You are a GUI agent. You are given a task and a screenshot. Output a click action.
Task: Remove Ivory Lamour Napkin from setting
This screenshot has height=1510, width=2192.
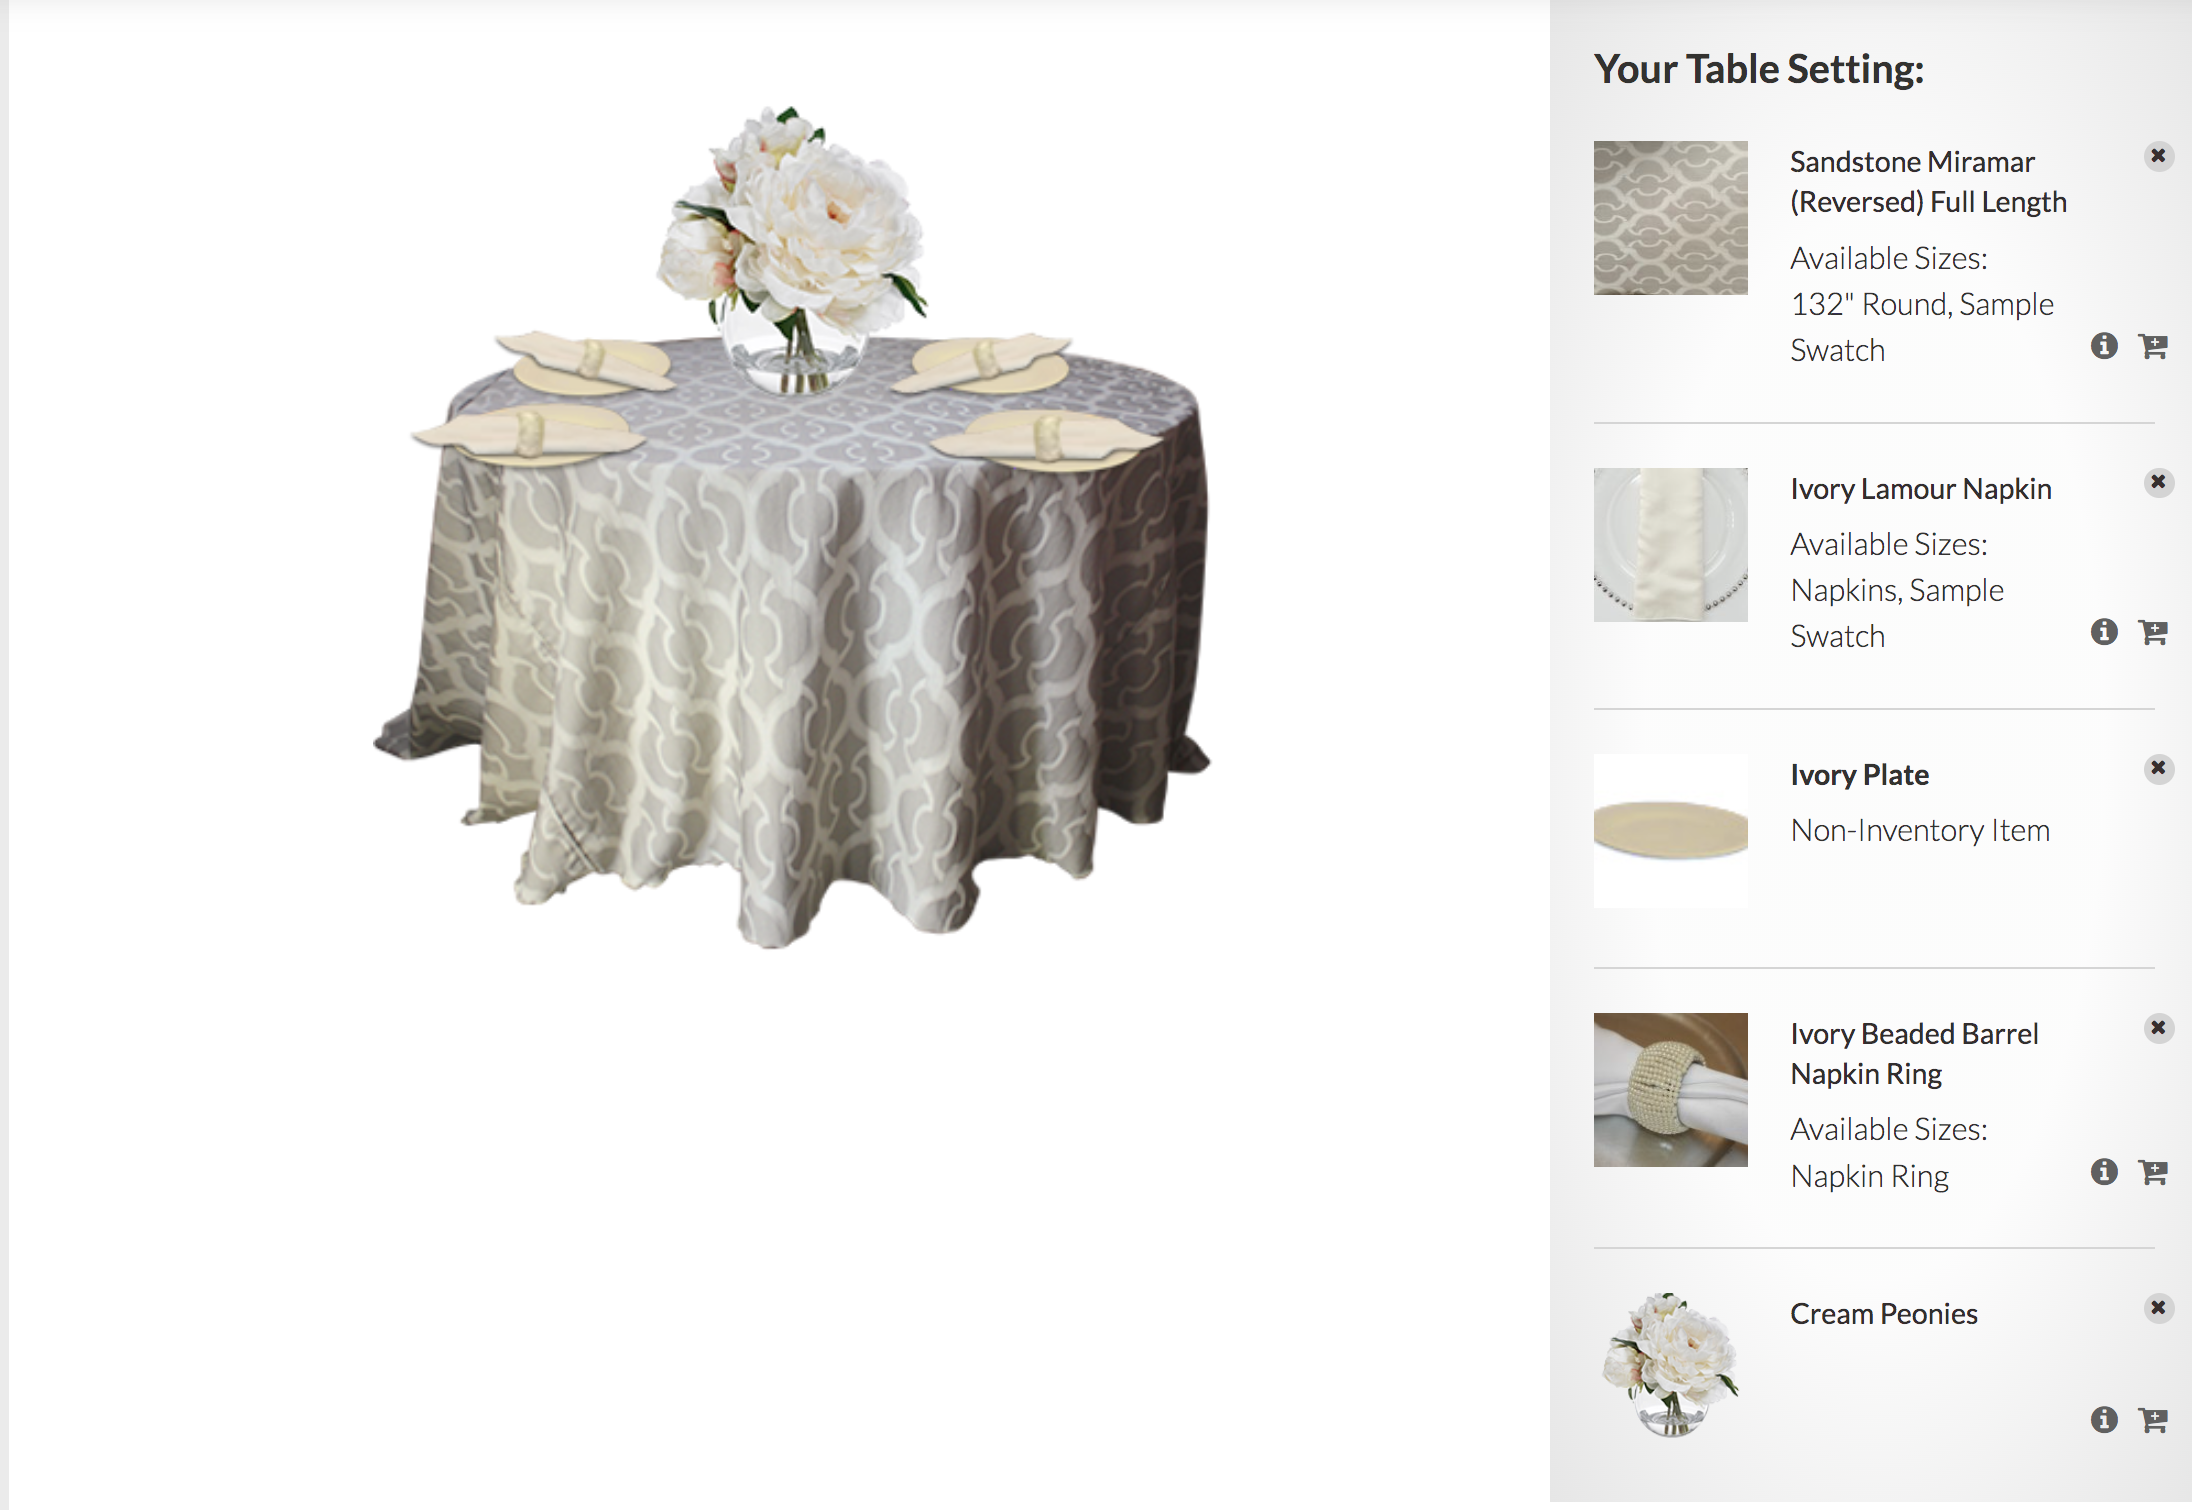click(x=2158, y=482)
